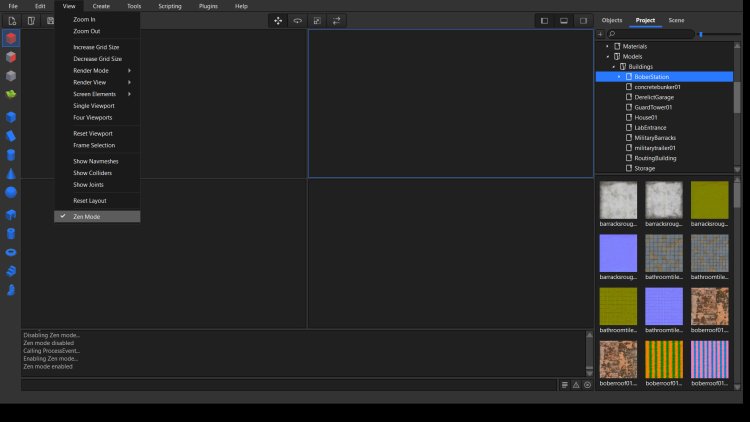The width and height of the screenshot is (750, 422).
Task: Toggle the right side panel layout button
Action: [582, 20]
